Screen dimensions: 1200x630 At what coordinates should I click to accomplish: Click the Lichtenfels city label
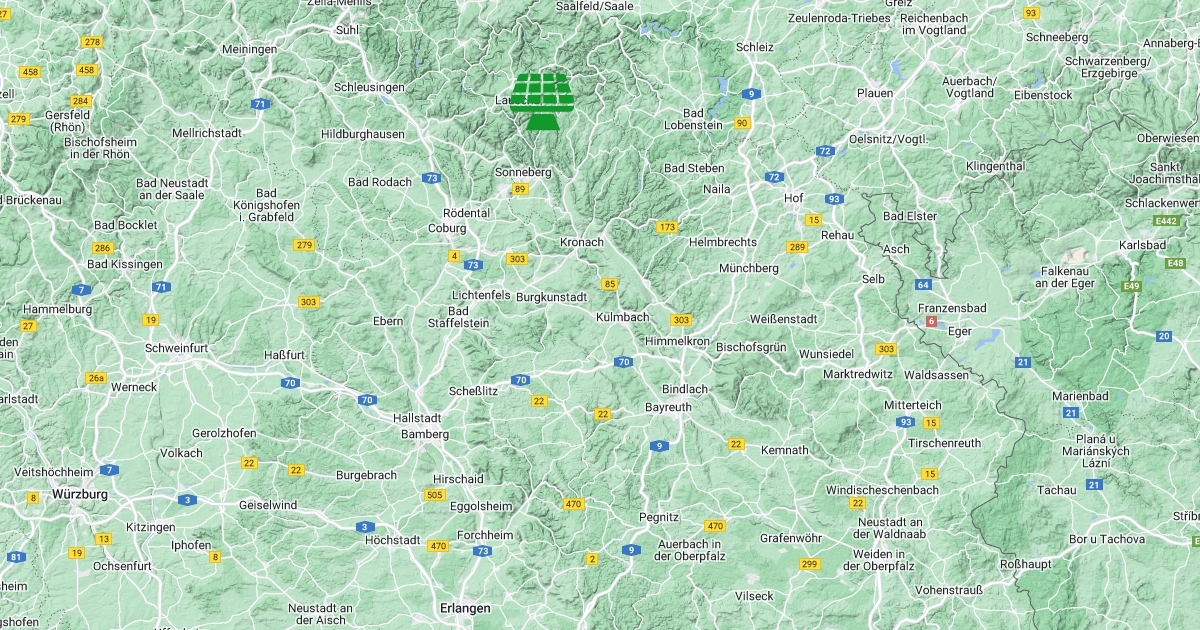(x=481, y=296)
